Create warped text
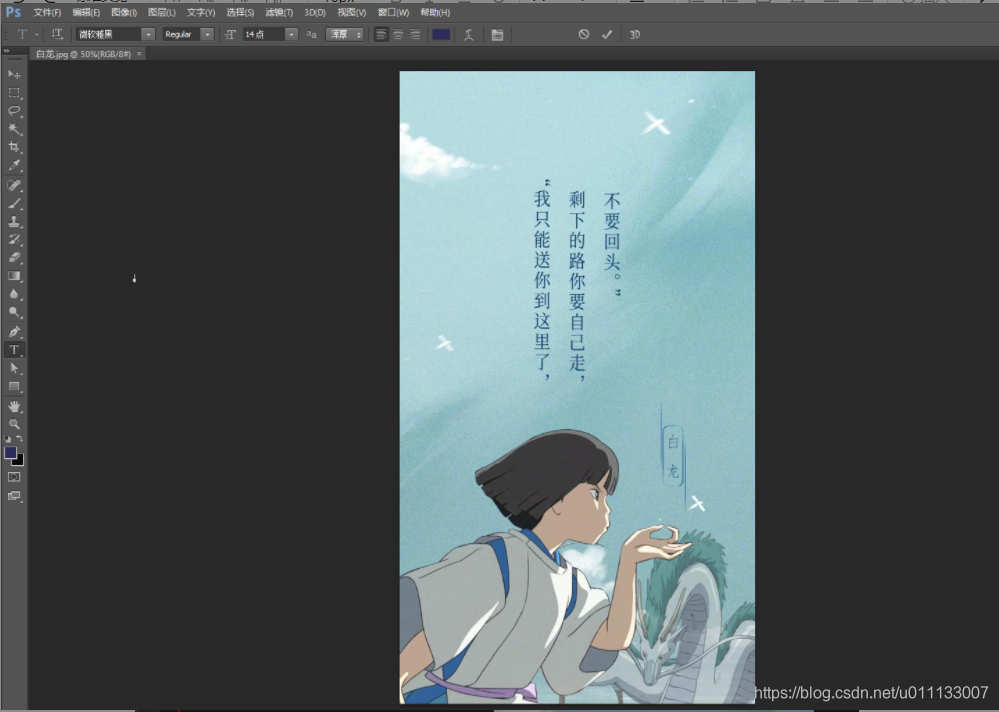 click(469, 34)
